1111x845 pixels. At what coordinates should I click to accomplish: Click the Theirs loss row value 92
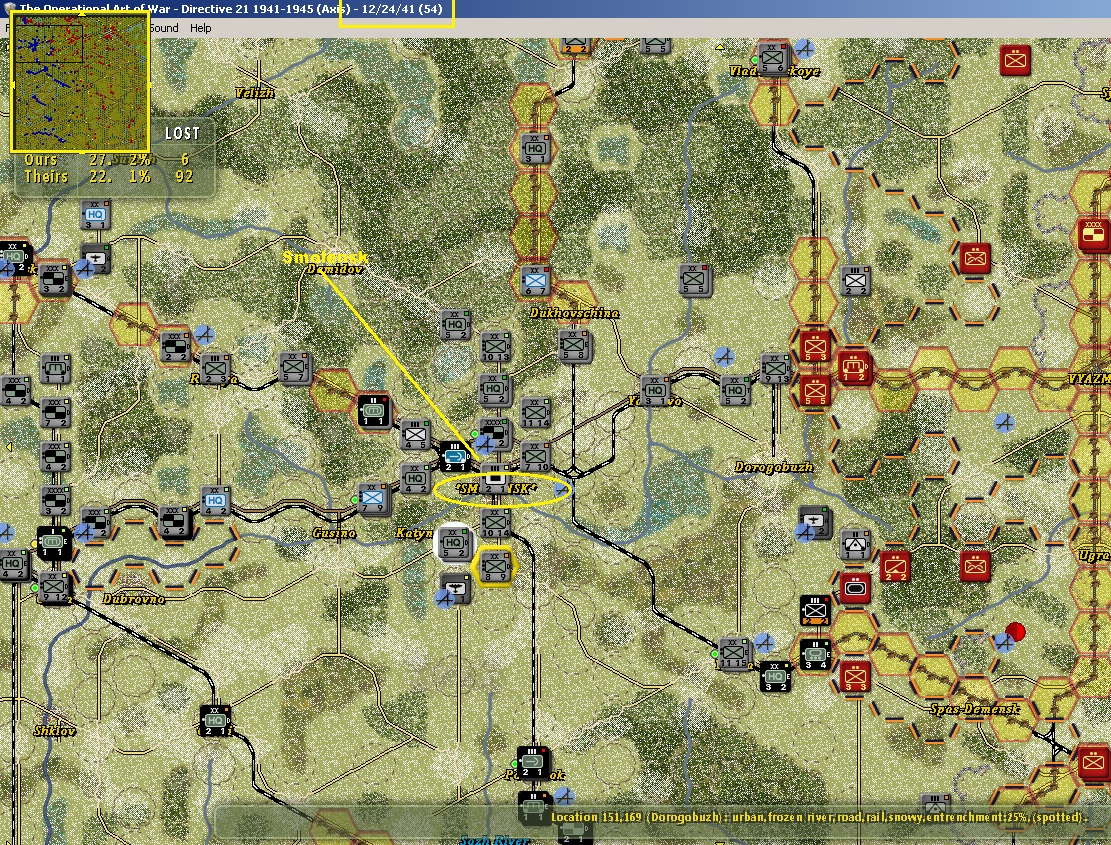click(184, 176)
